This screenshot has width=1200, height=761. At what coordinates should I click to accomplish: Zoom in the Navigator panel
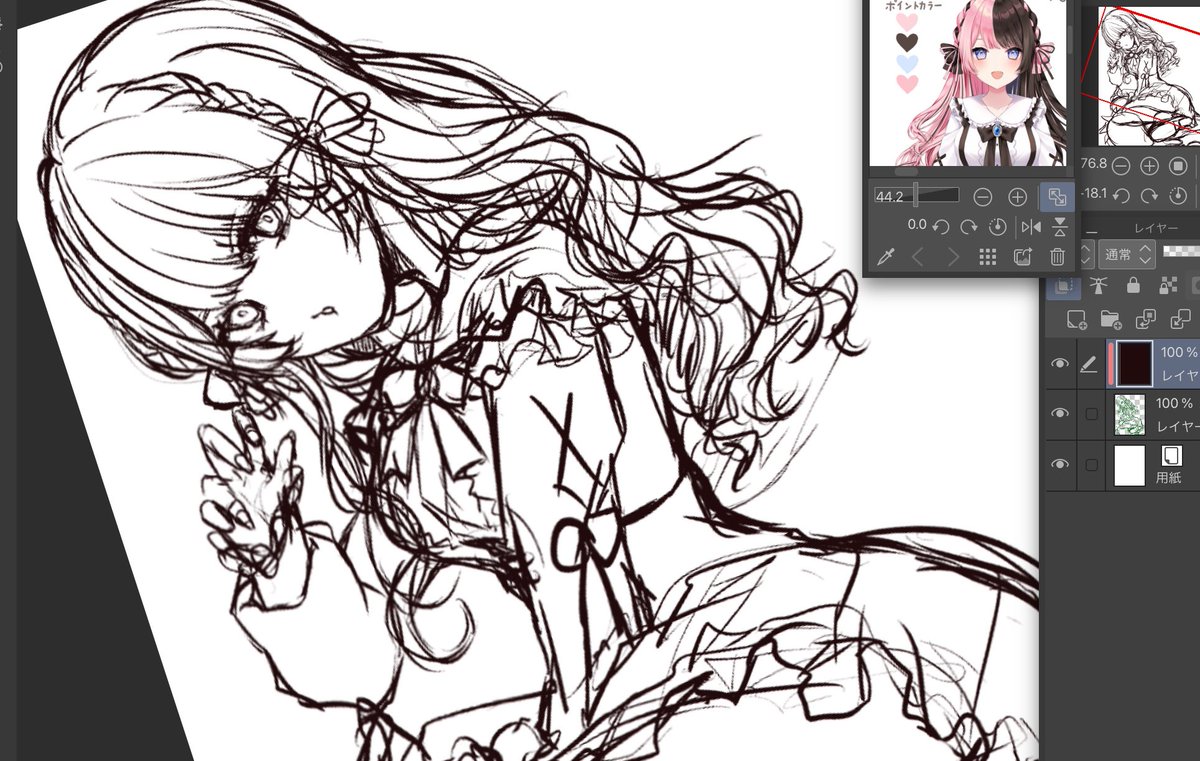[x=1150, y=165]
